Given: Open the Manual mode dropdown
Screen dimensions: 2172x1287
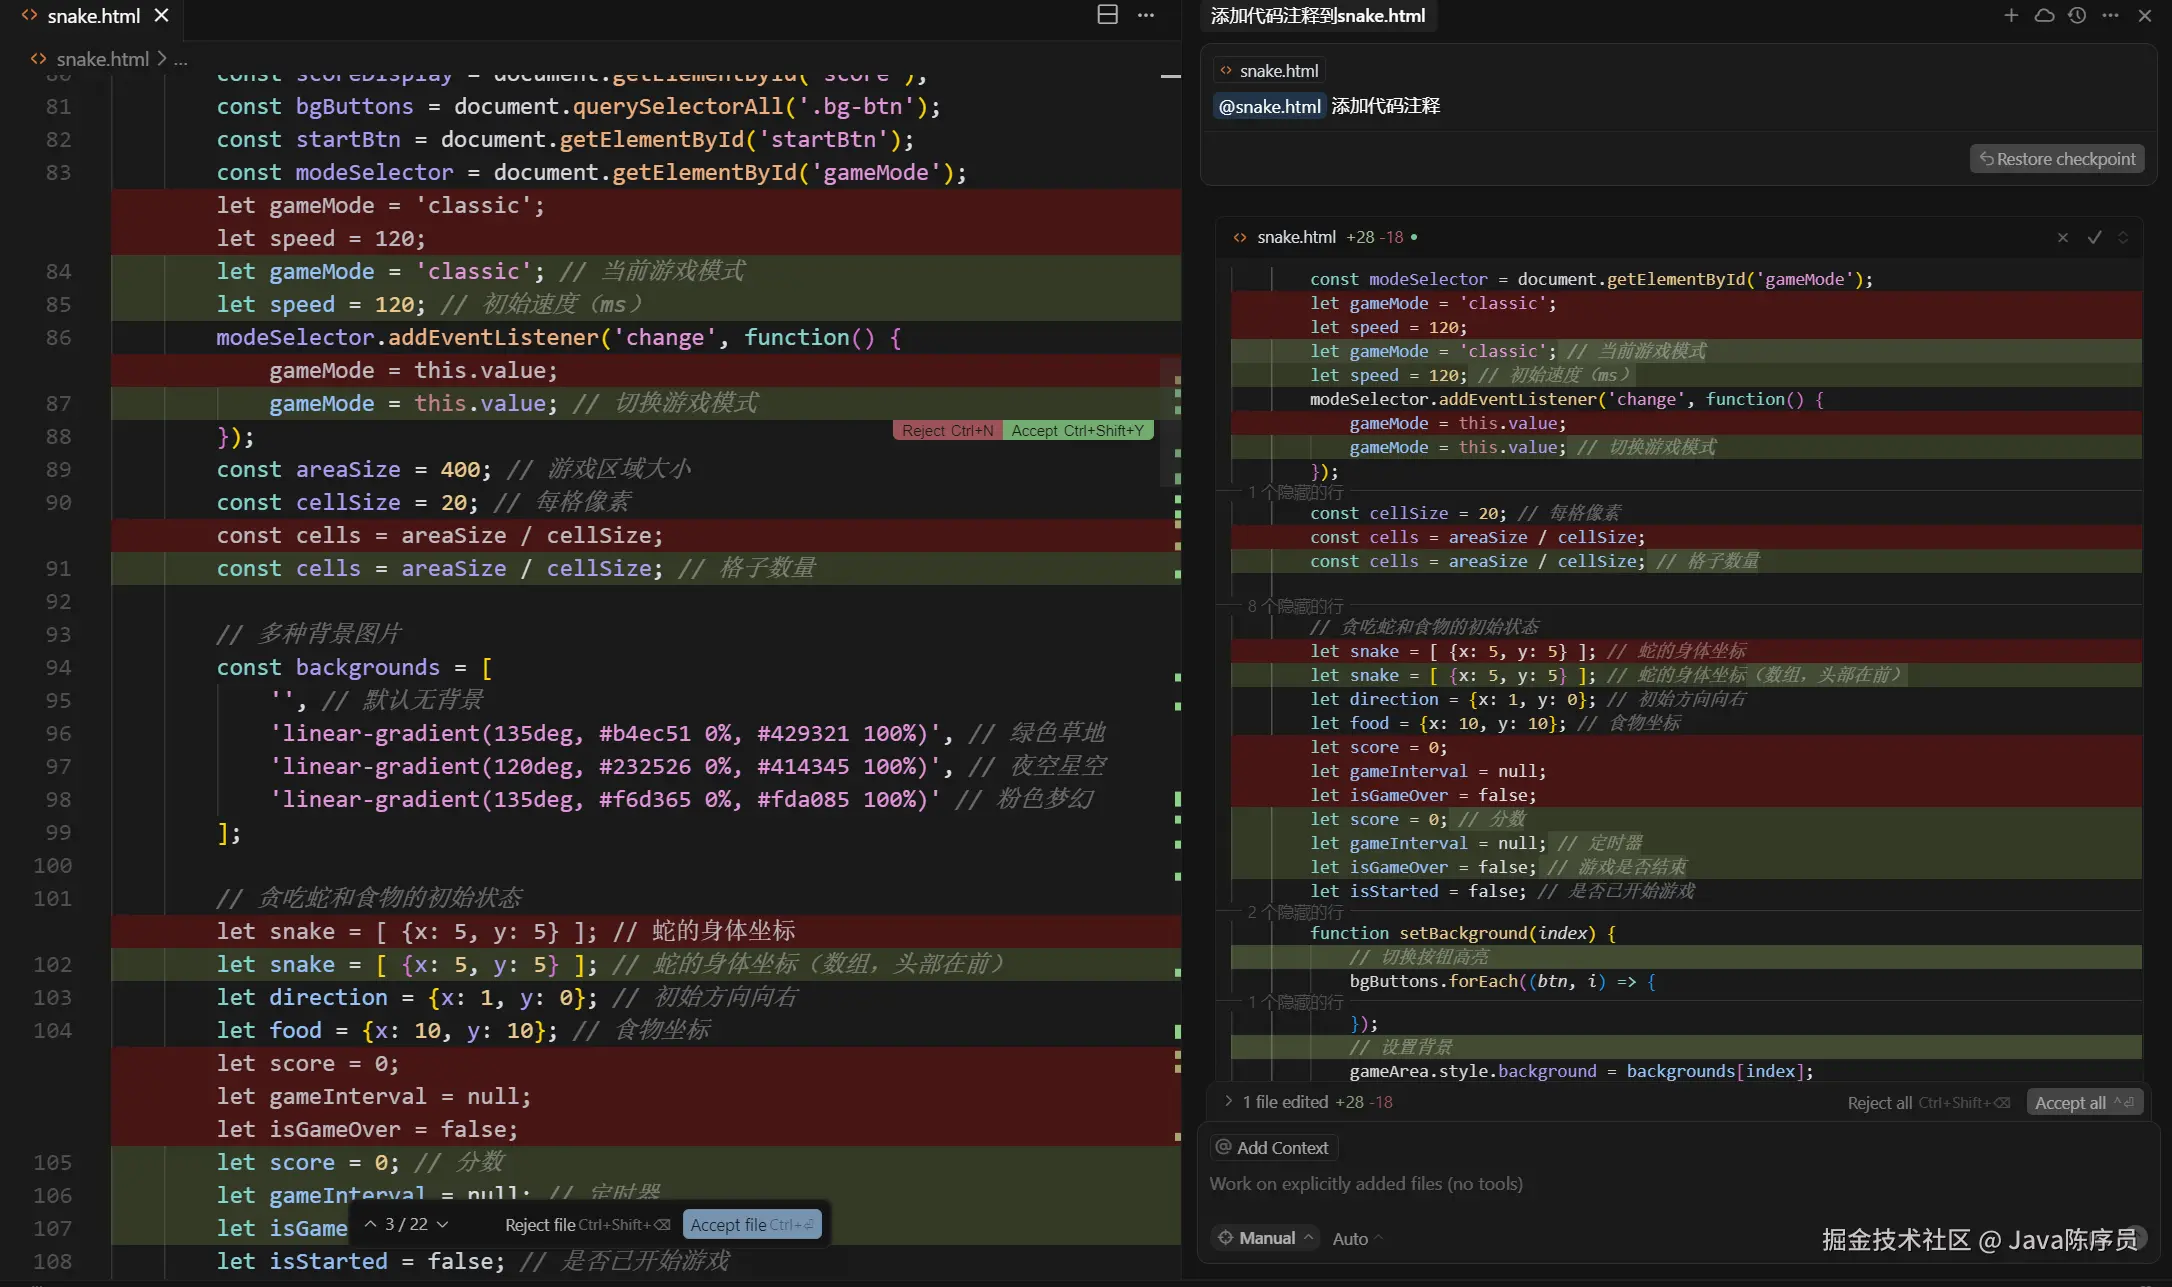Looking at the screenshot, I should pos(1265,1238).
